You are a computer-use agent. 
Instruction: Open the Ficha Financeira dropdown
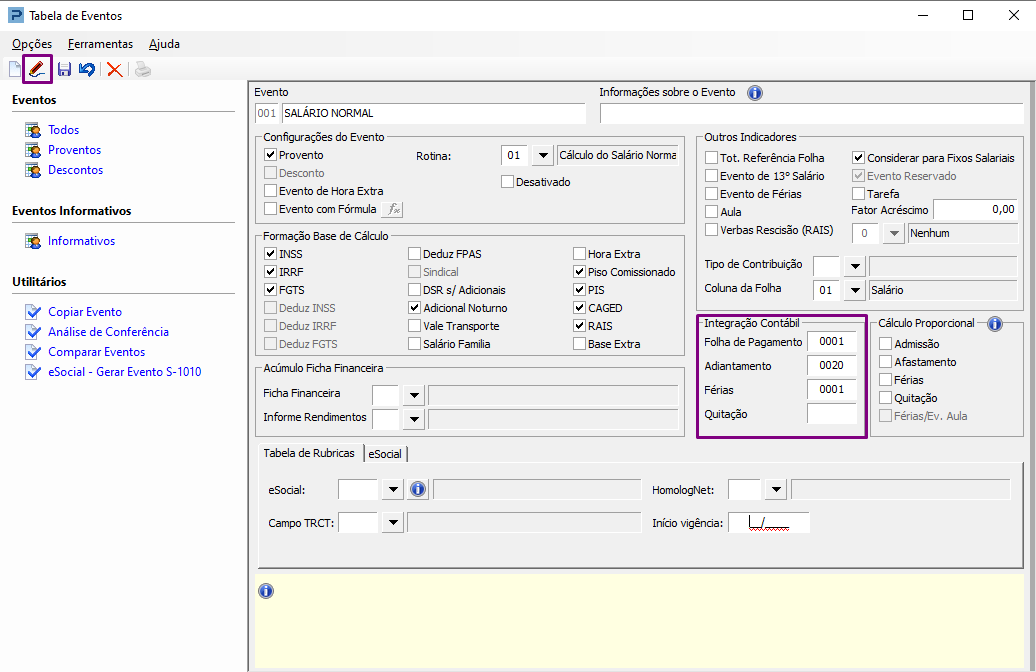pos(414,396)
